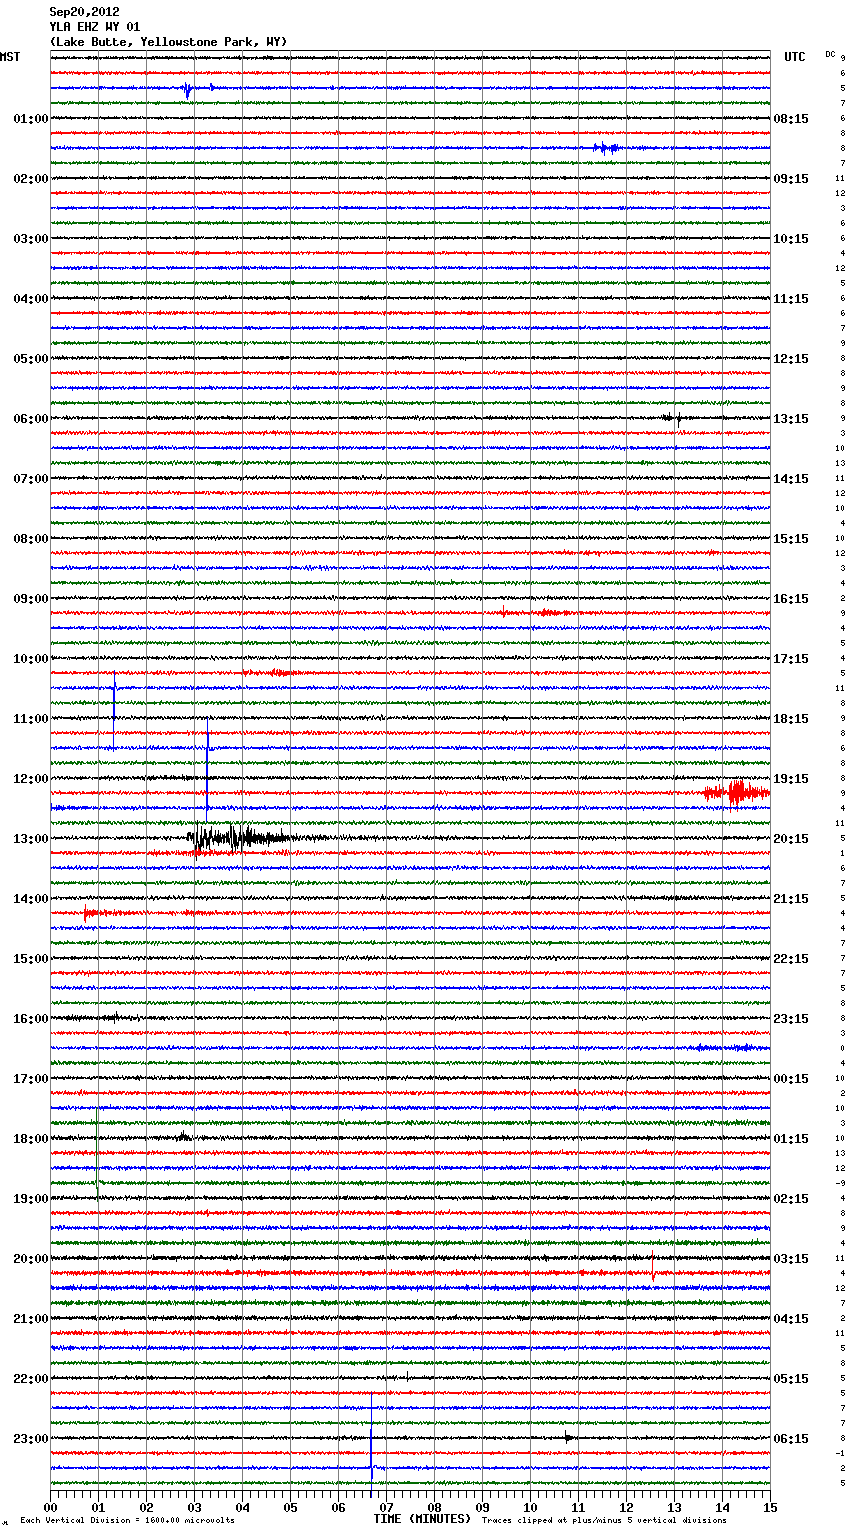Select the 20:00 MST time label
This screenshot has height=1534, width=850.
tap(31, 1259)
